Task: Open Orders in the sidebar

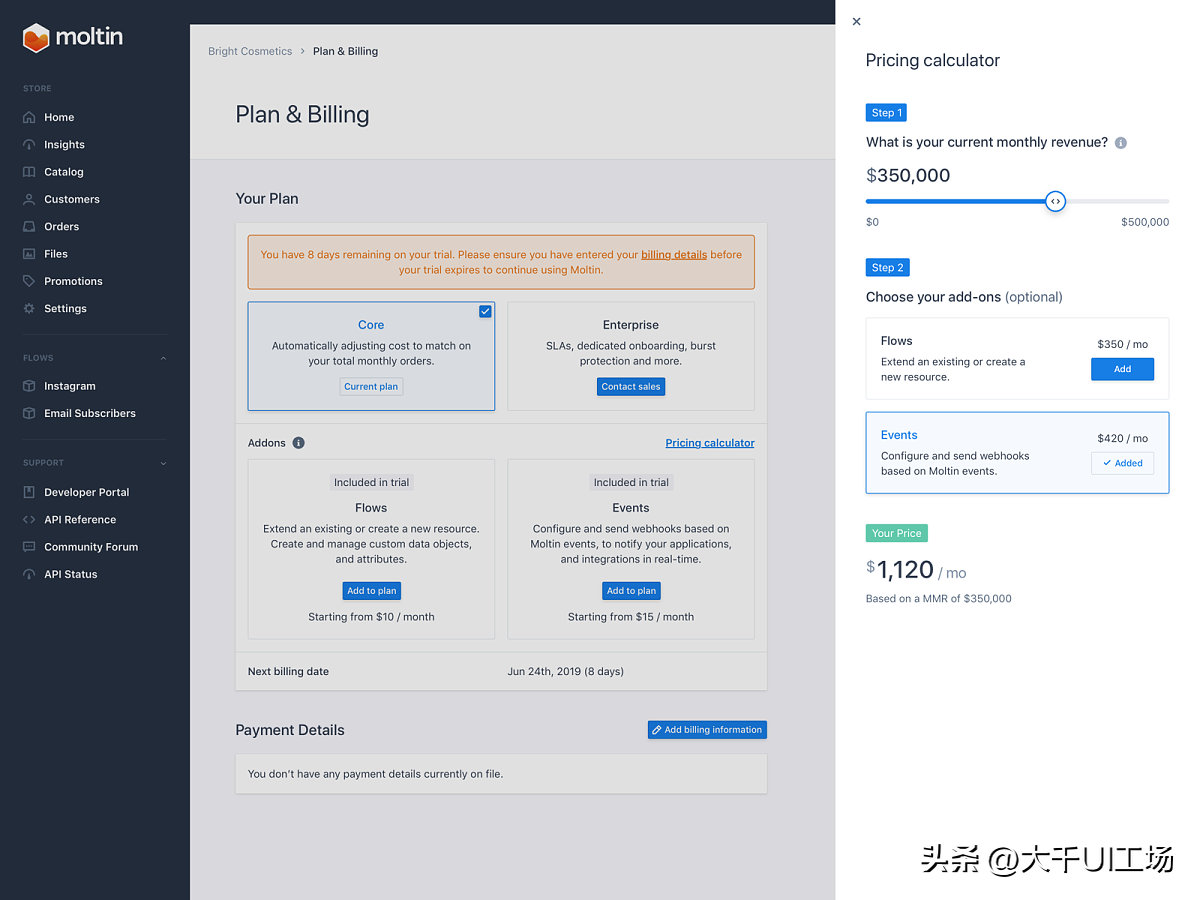Action: pyautogui.click(x=61, y=226)
